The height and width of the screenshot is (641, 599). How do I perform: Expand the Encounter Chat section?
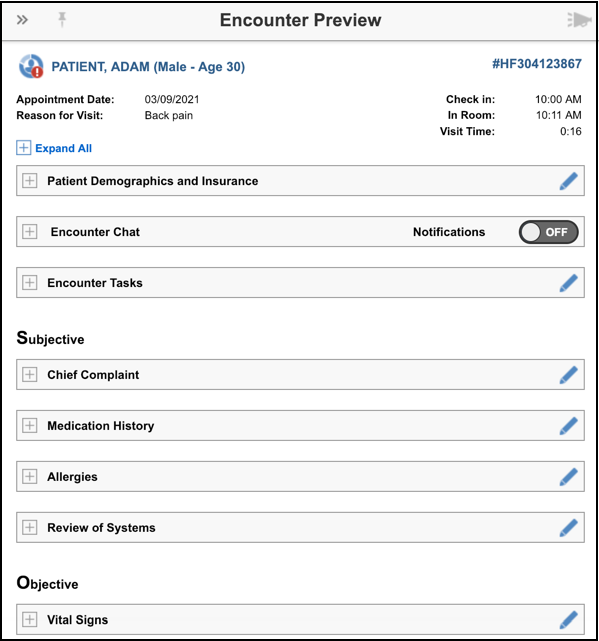29,232
